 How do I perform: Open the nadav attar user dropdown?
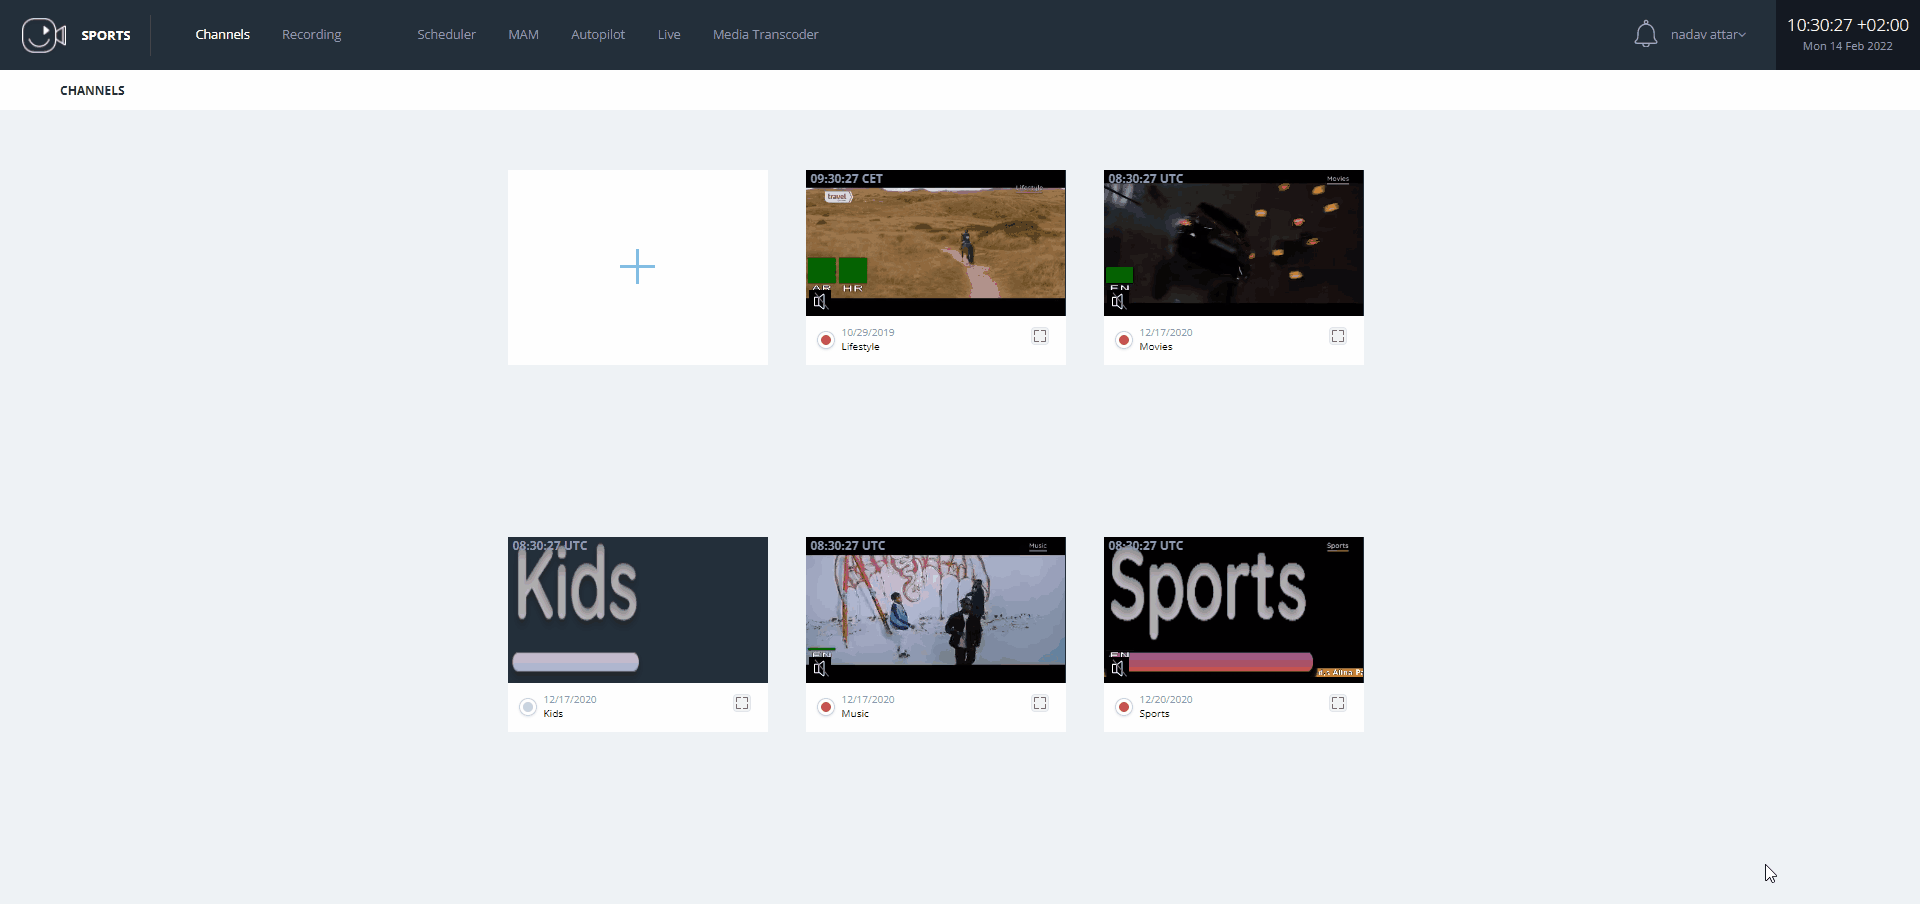click(x=1709, y=34)
